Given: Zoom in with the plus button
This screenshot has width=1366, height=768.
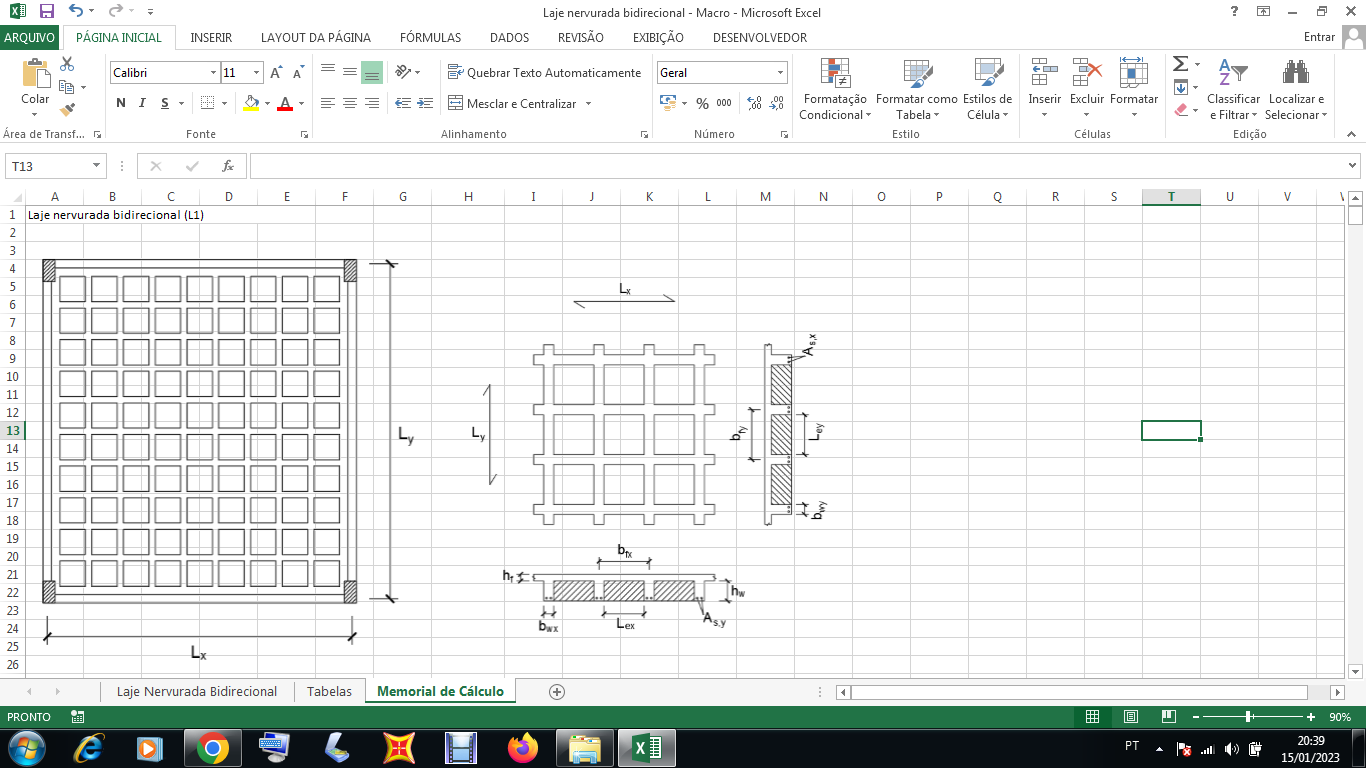Looking at the screenshot, I should (1311, 717).
